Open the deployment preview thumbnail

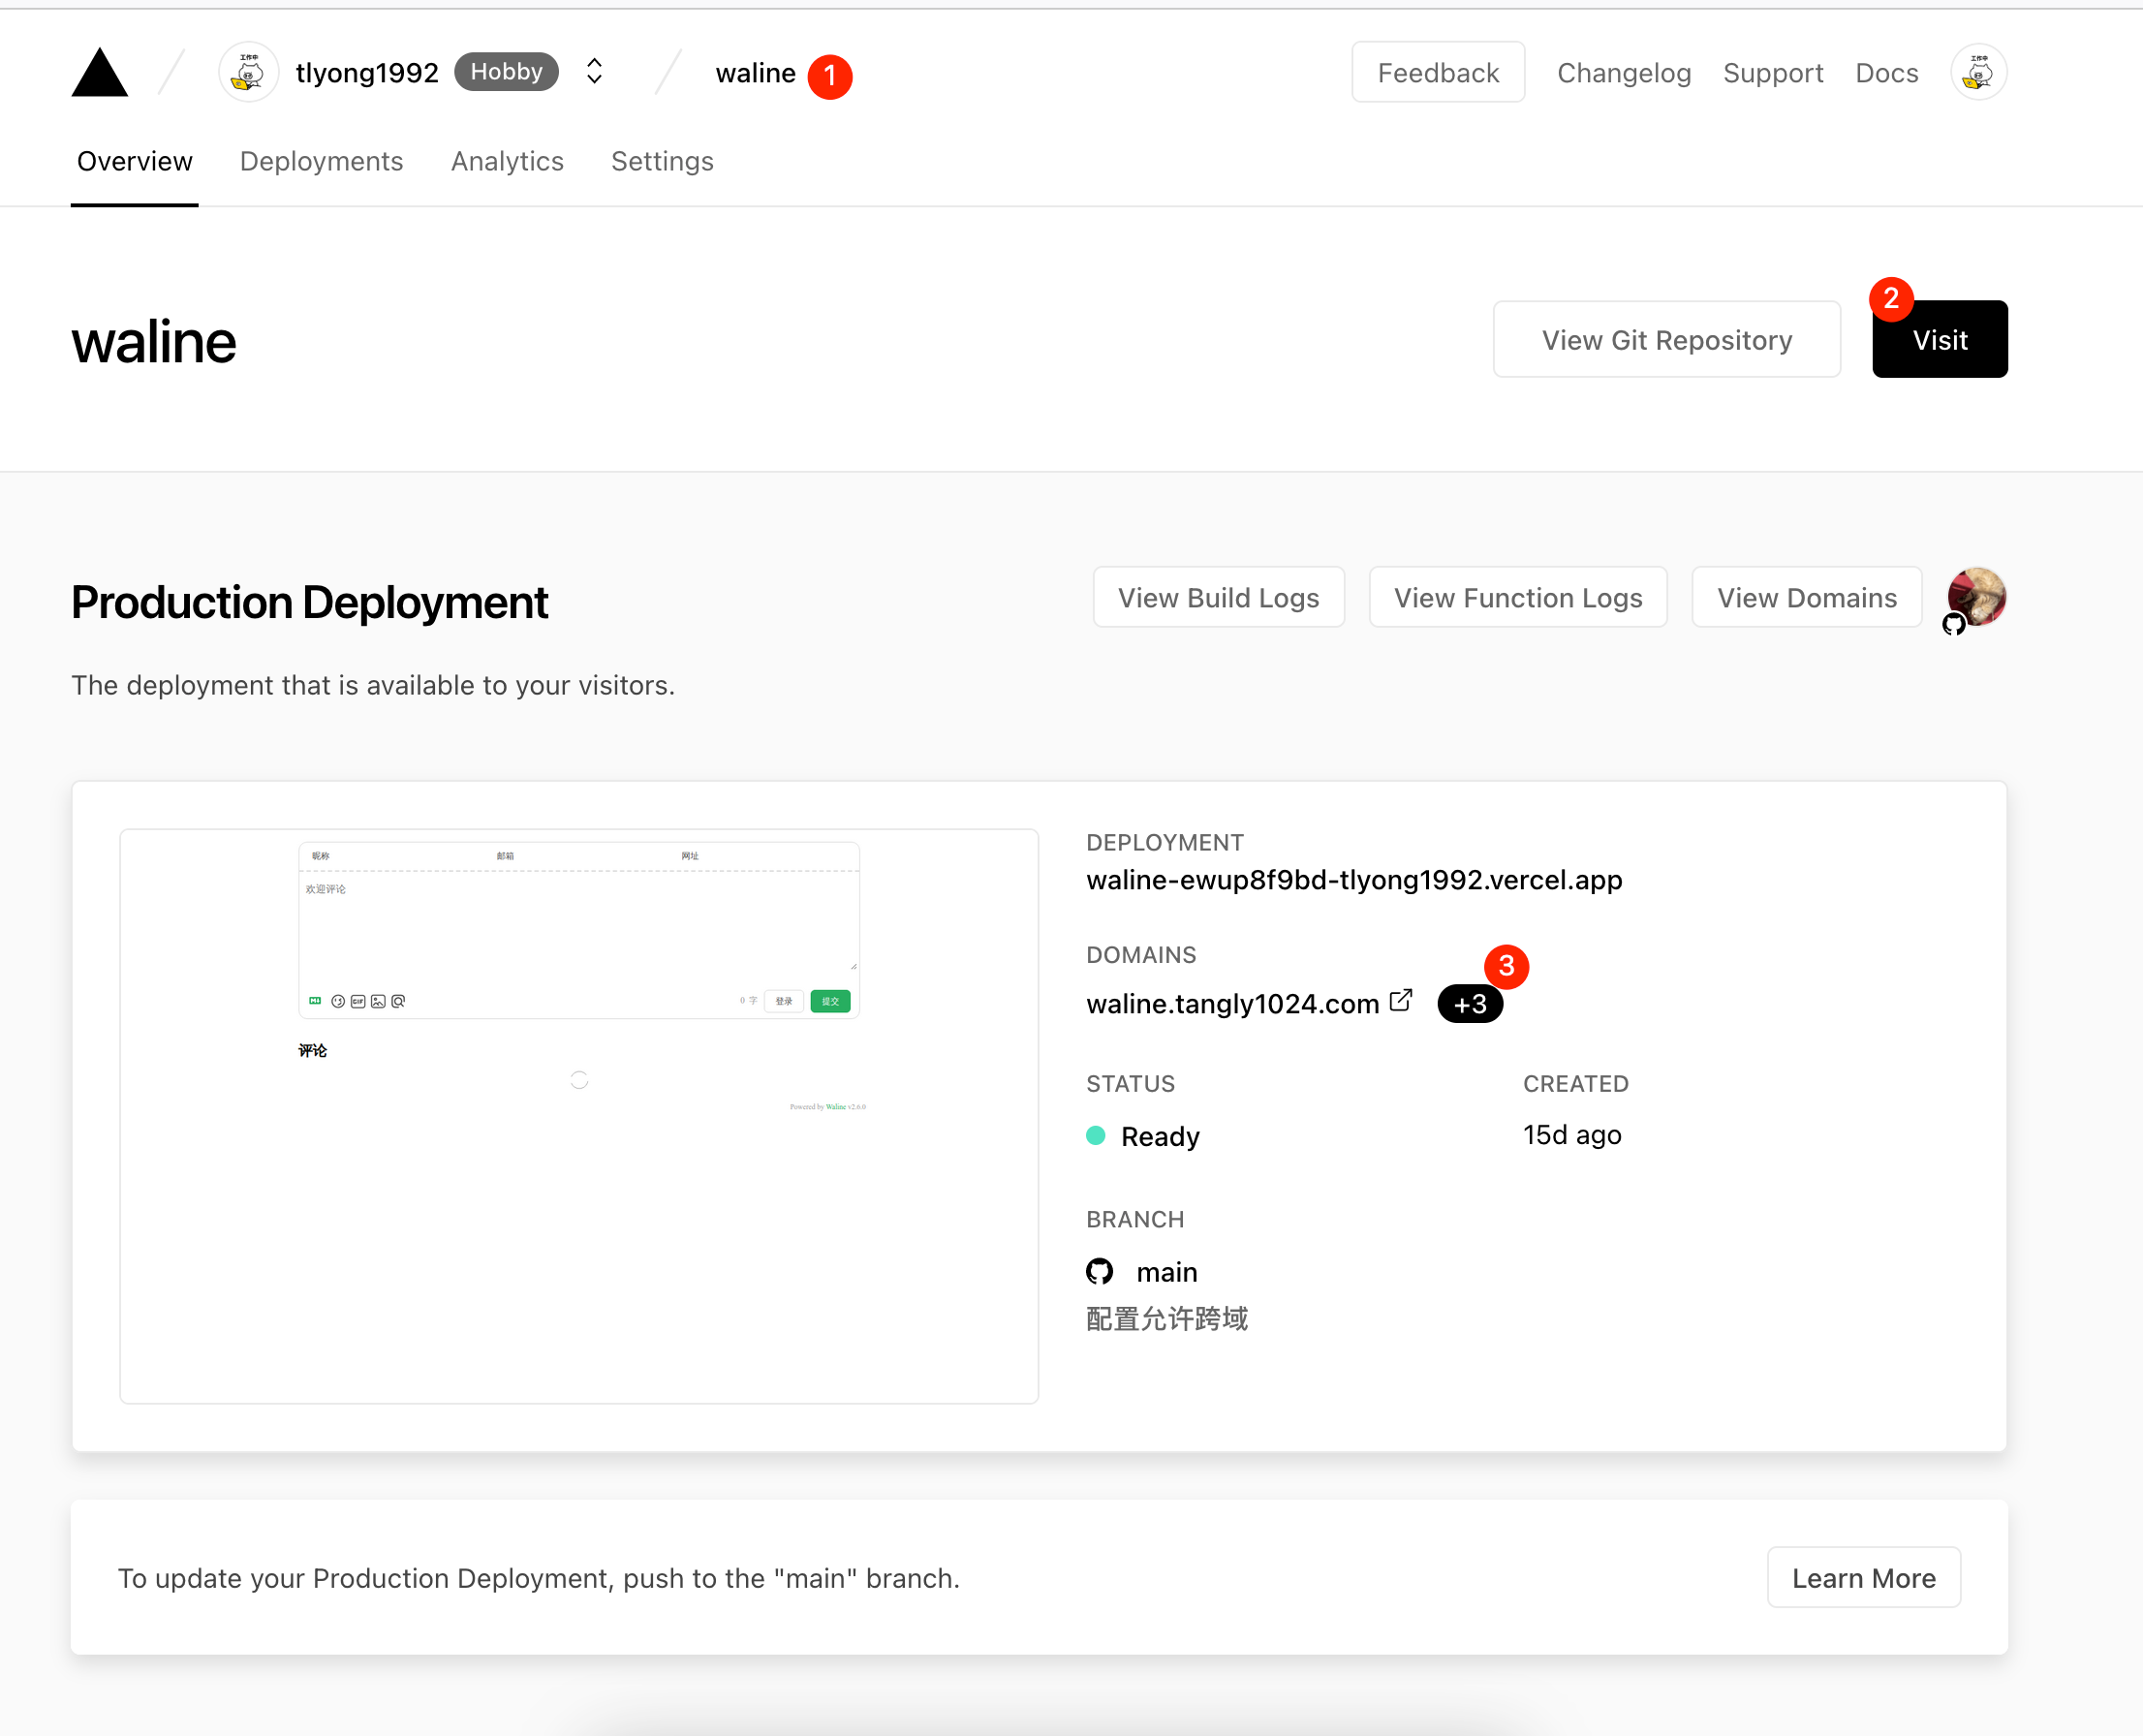point(579,1116)
